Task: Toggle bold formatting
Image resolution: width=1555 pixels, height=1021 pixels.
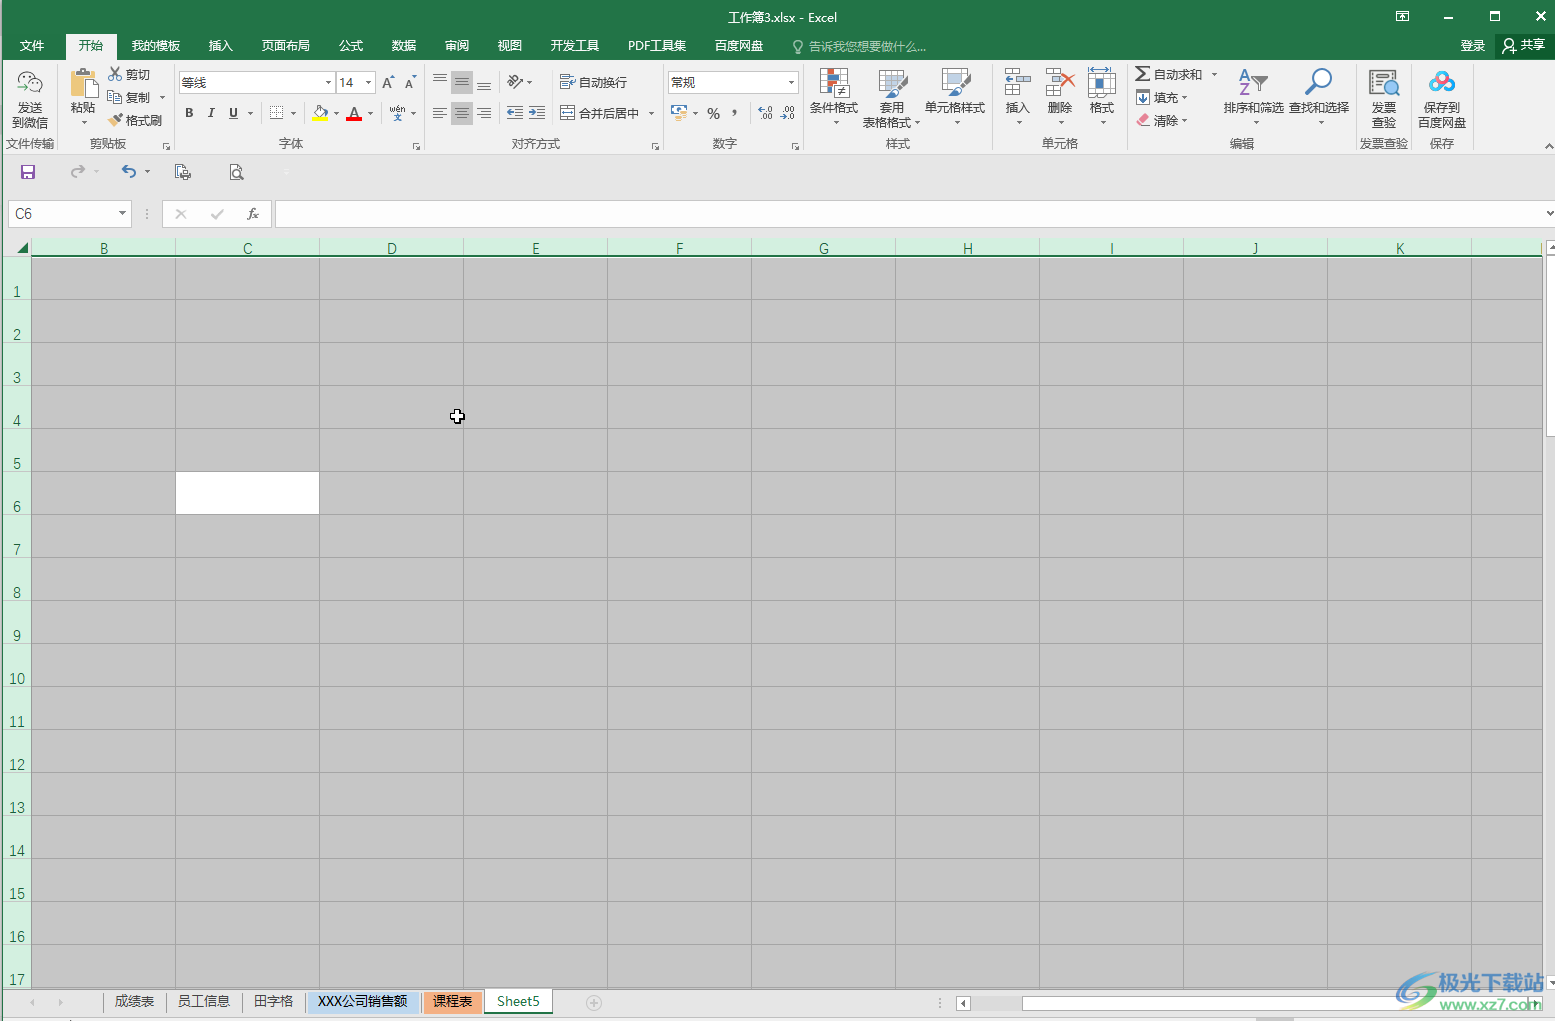Action: 189,113
